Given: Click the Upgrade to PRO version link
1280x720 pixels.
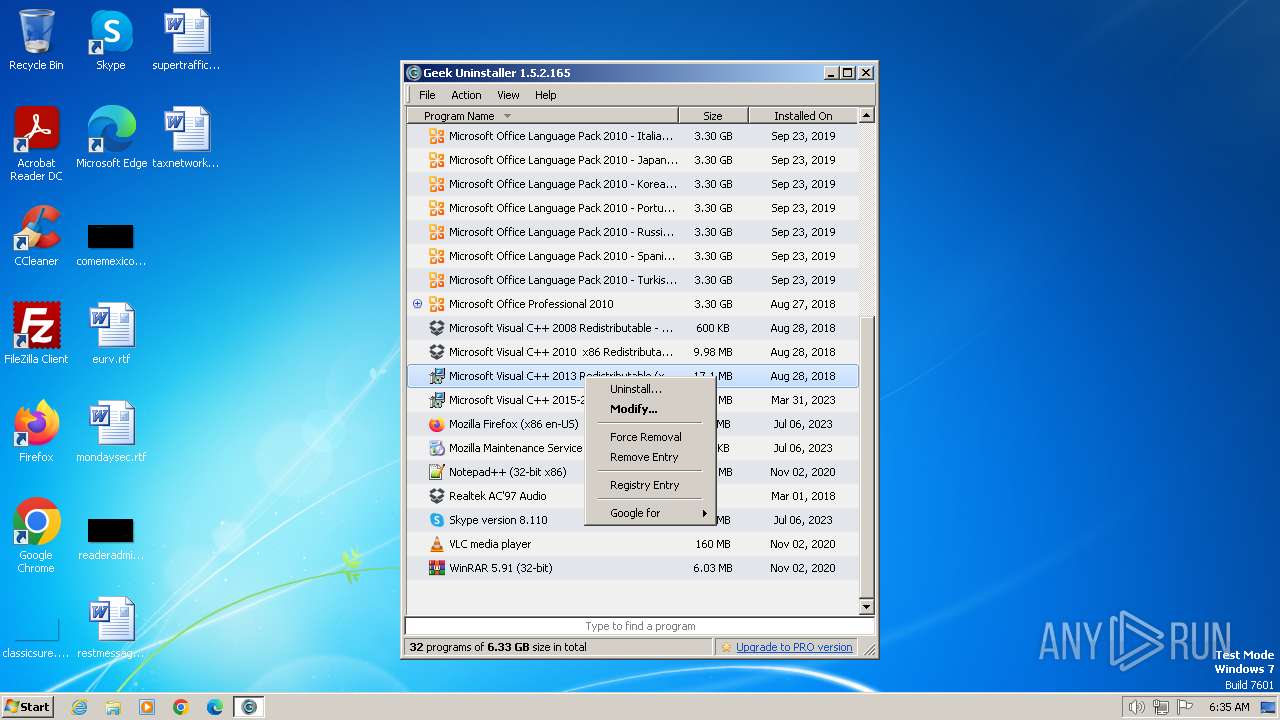Looking at the screenshot, I should pyautogui.click(x=794, y=647).
